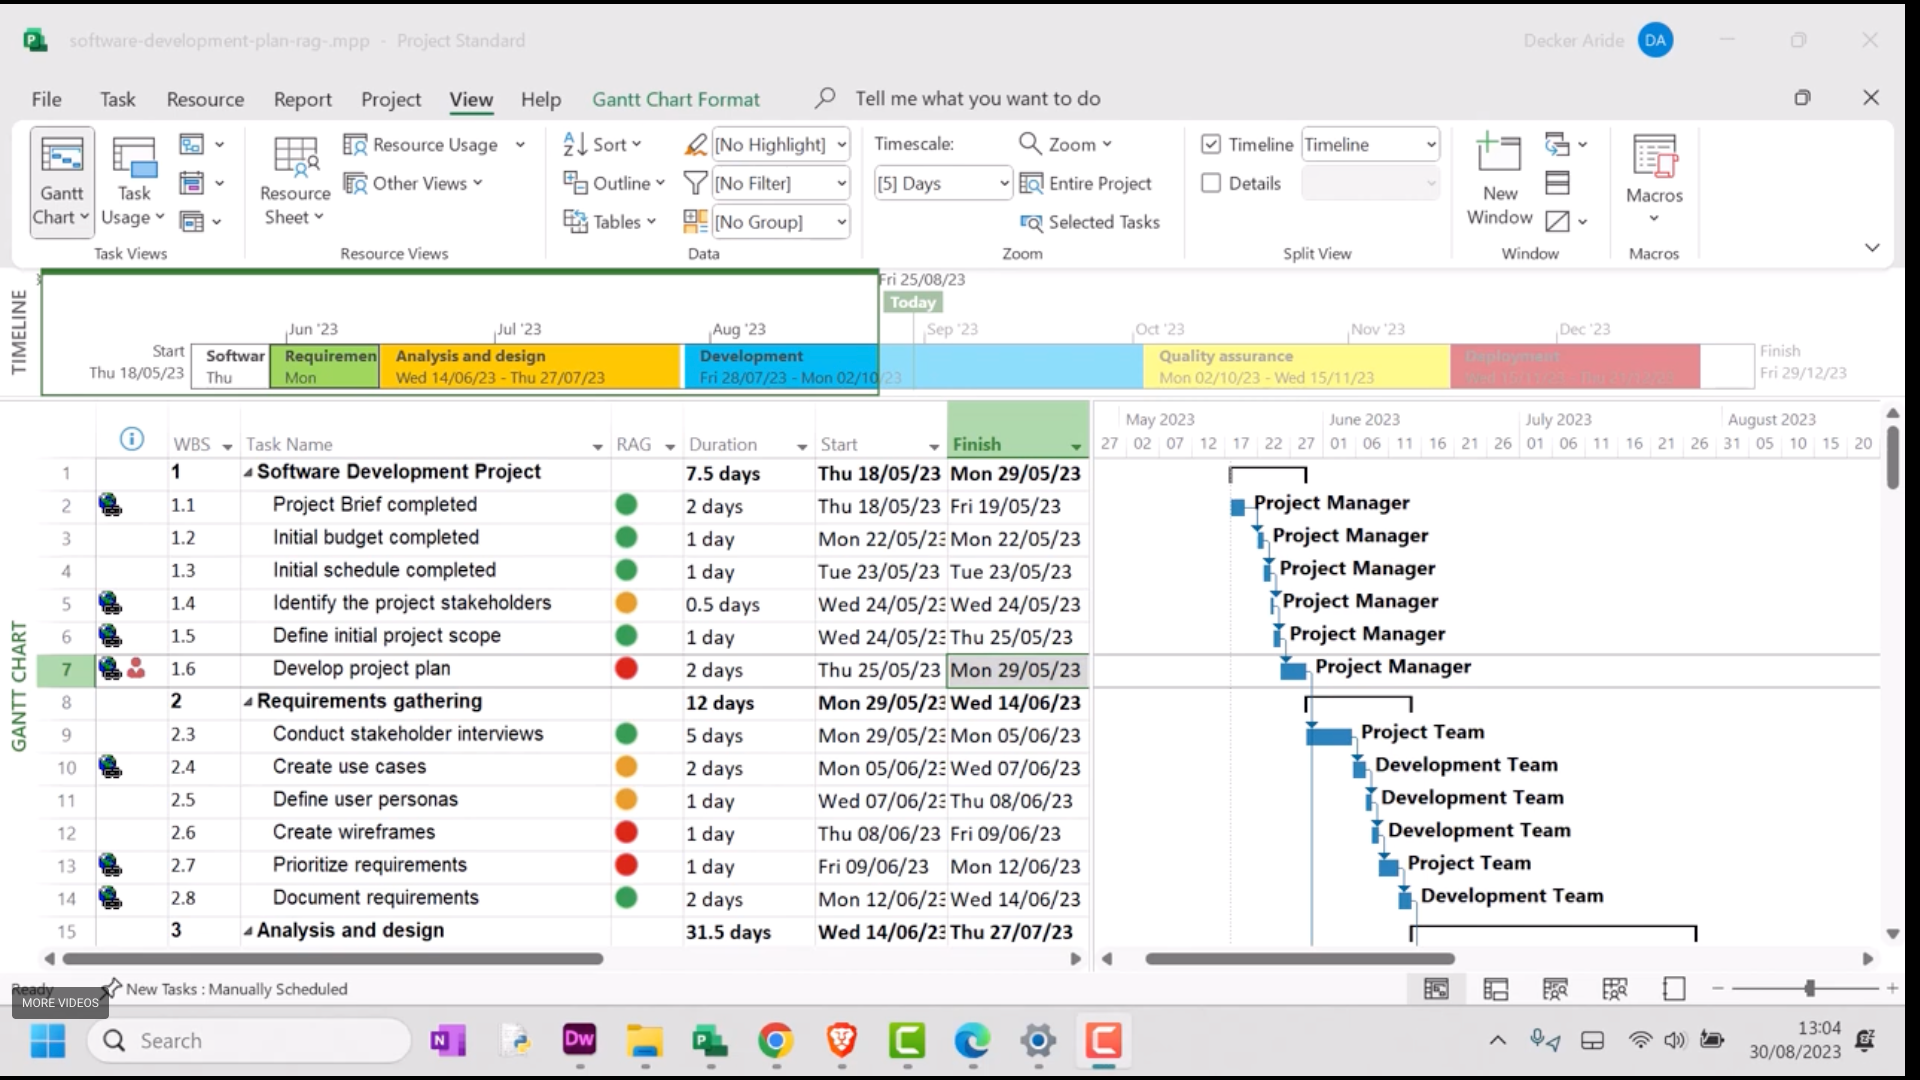The height and width of the screenshot is (1080, 1920).
Task: Collapse the Requirements gathering summary task
Action: coord(248,702)
